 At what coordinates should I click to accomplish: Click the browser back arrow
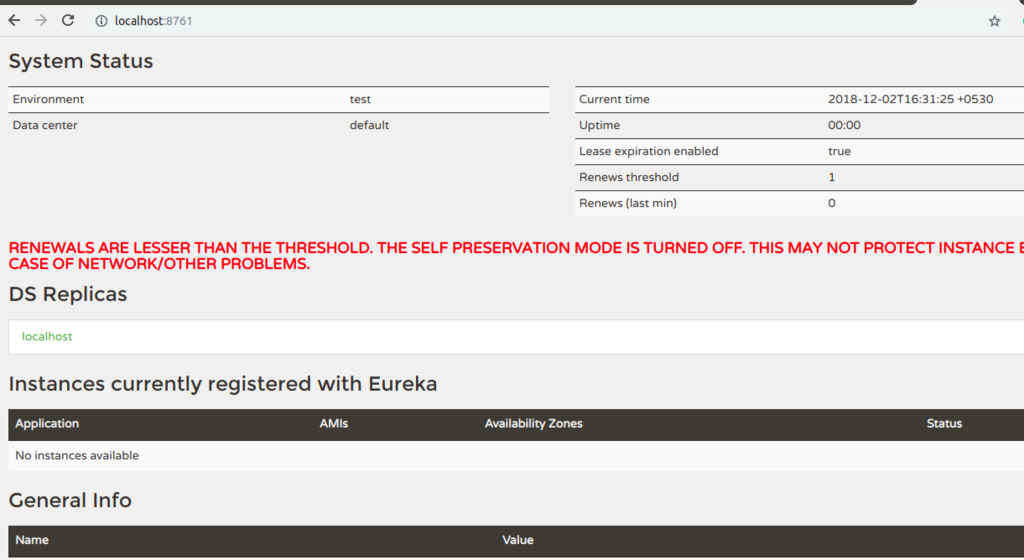click(14, 20)
